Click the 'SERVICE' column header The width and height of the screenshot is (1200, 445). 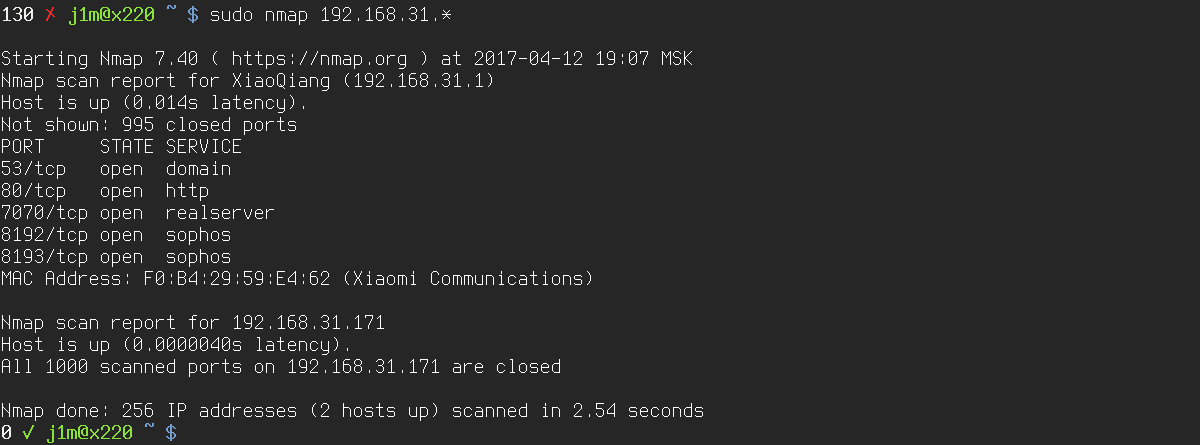click(203, 147)
